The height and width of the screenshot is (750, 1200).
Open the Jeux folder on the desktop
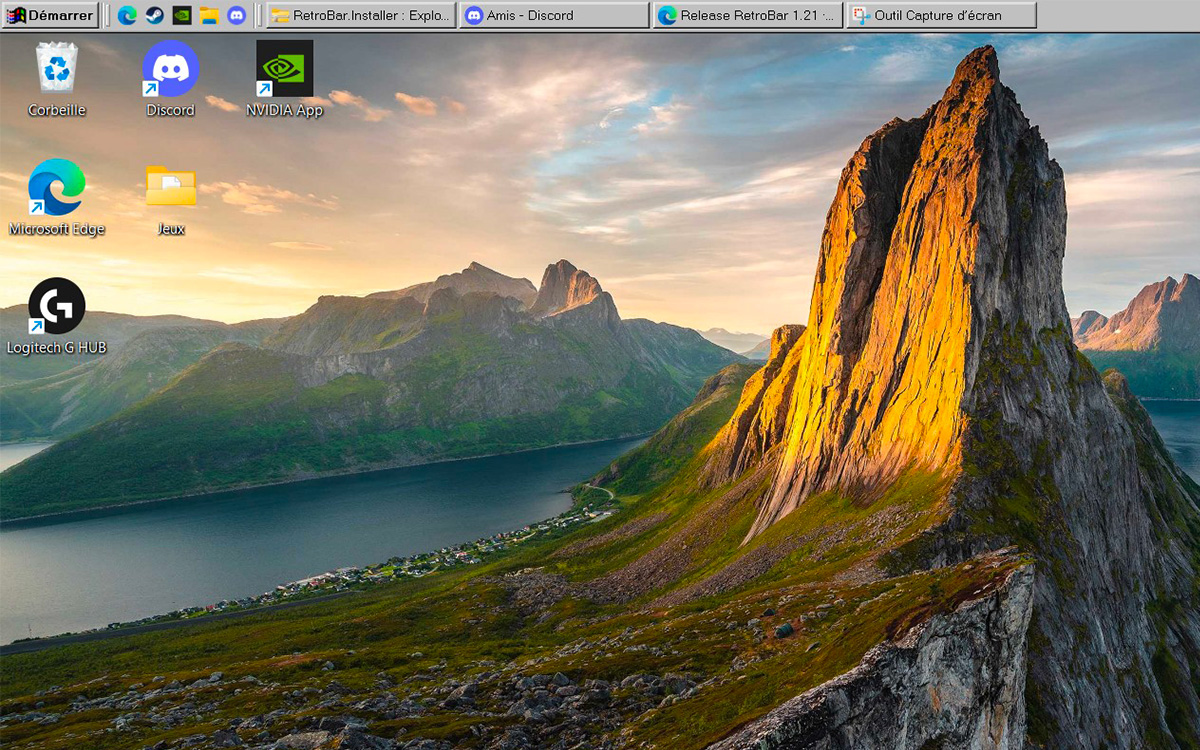pyautogui.click(x=170, y=185)
